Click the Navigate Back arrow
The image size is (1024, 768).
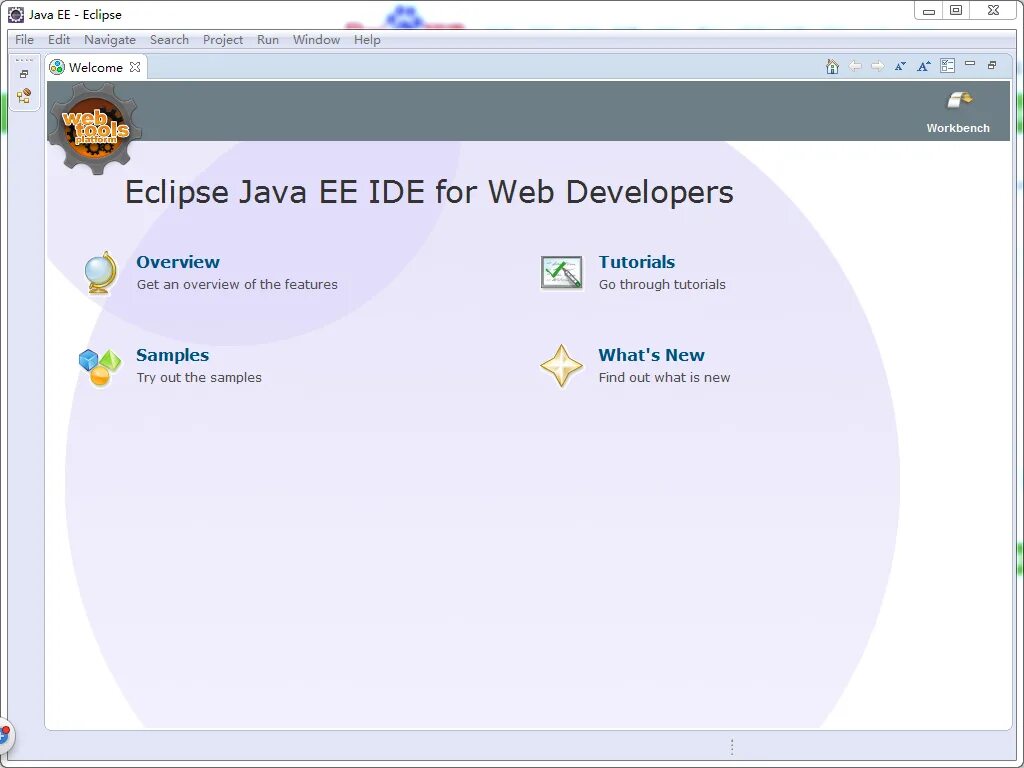coord(855,67)
